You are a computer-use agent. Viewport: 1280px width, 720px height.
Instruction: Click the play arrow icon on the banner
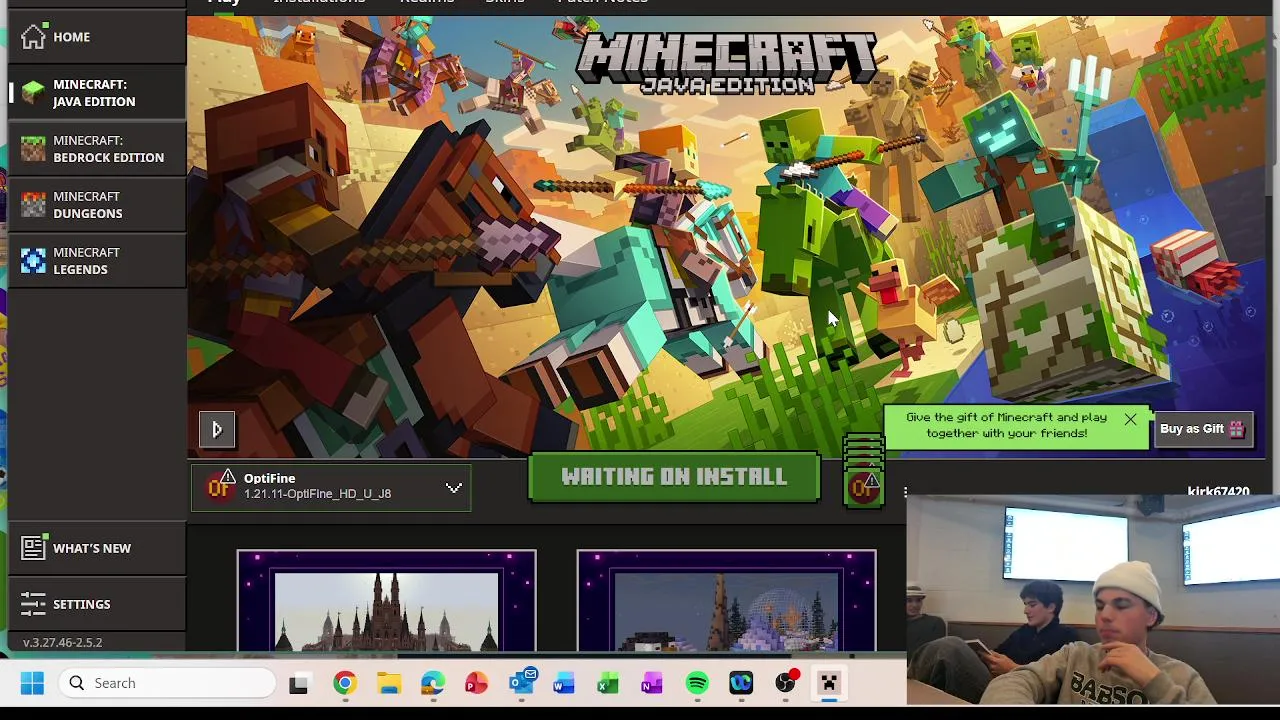click(217, 430)
